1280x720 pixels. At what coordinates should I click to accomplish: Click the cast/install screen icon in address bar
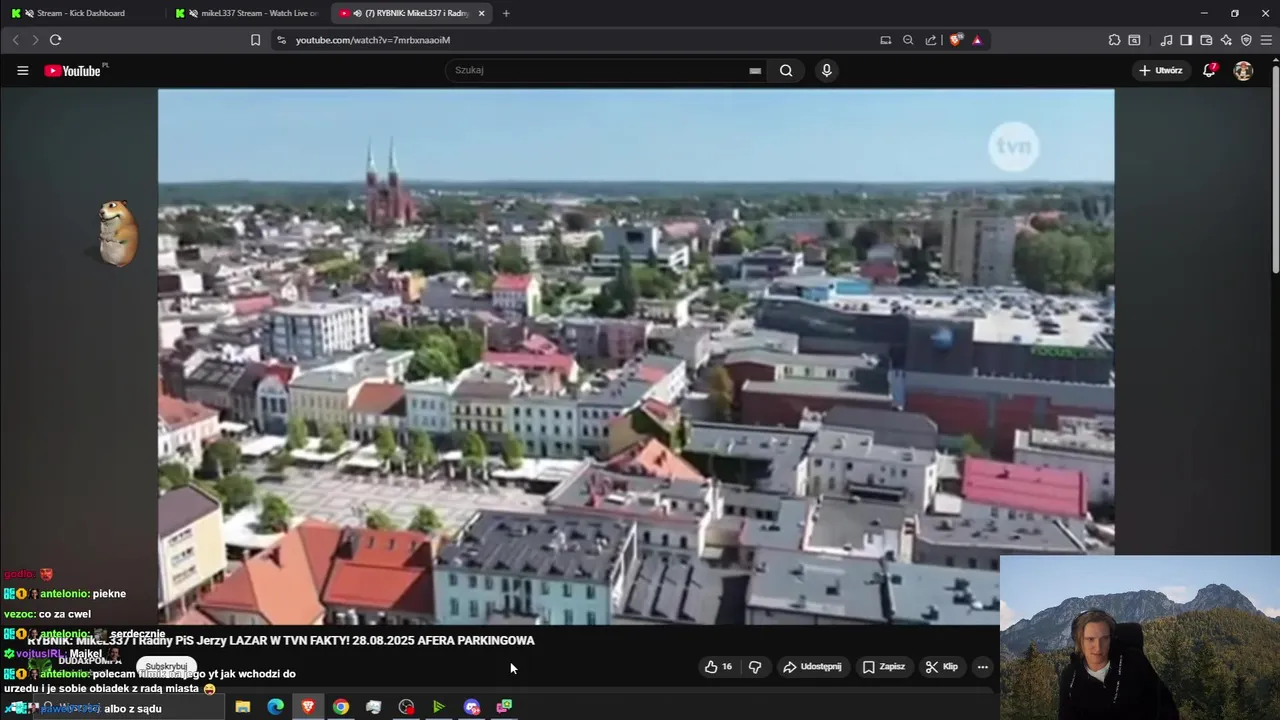[885, 40]
